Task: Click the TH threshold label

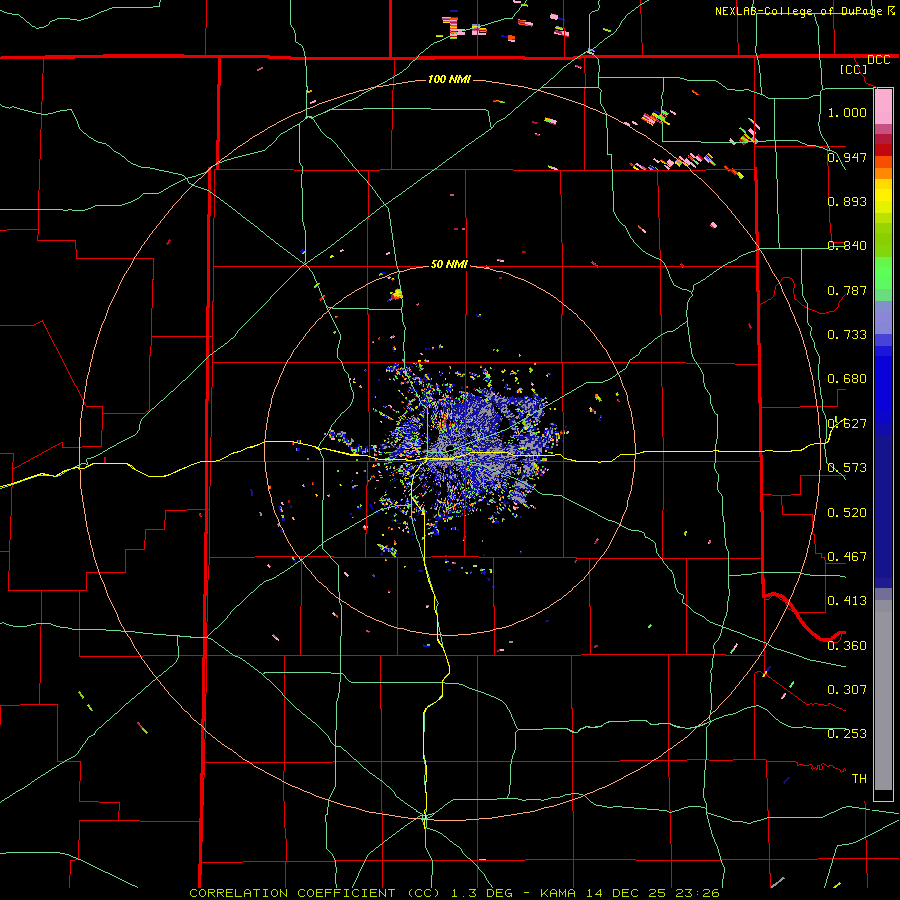Action: tap(859, 779)
